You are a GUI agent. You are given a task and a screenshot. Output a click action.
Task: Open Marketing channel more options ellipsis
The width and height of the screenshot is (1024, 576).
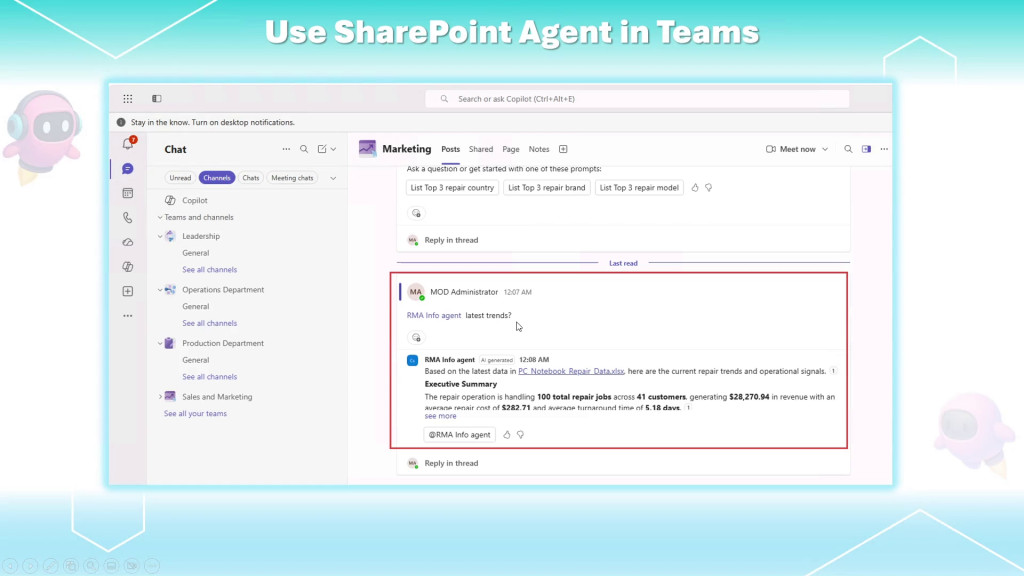click(x=884, y=149)
